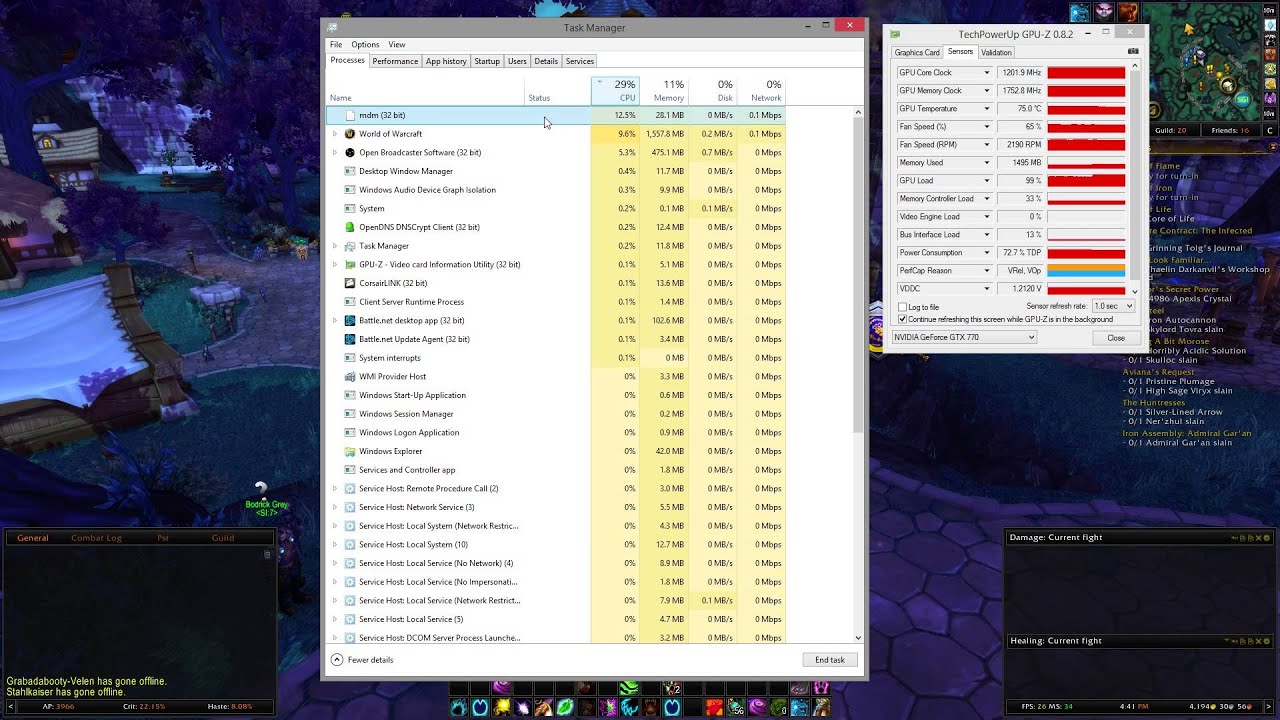Click Fewer details in Task Manager
Image resolution: width=1280 pixels, height=720 pixels.
362,660
